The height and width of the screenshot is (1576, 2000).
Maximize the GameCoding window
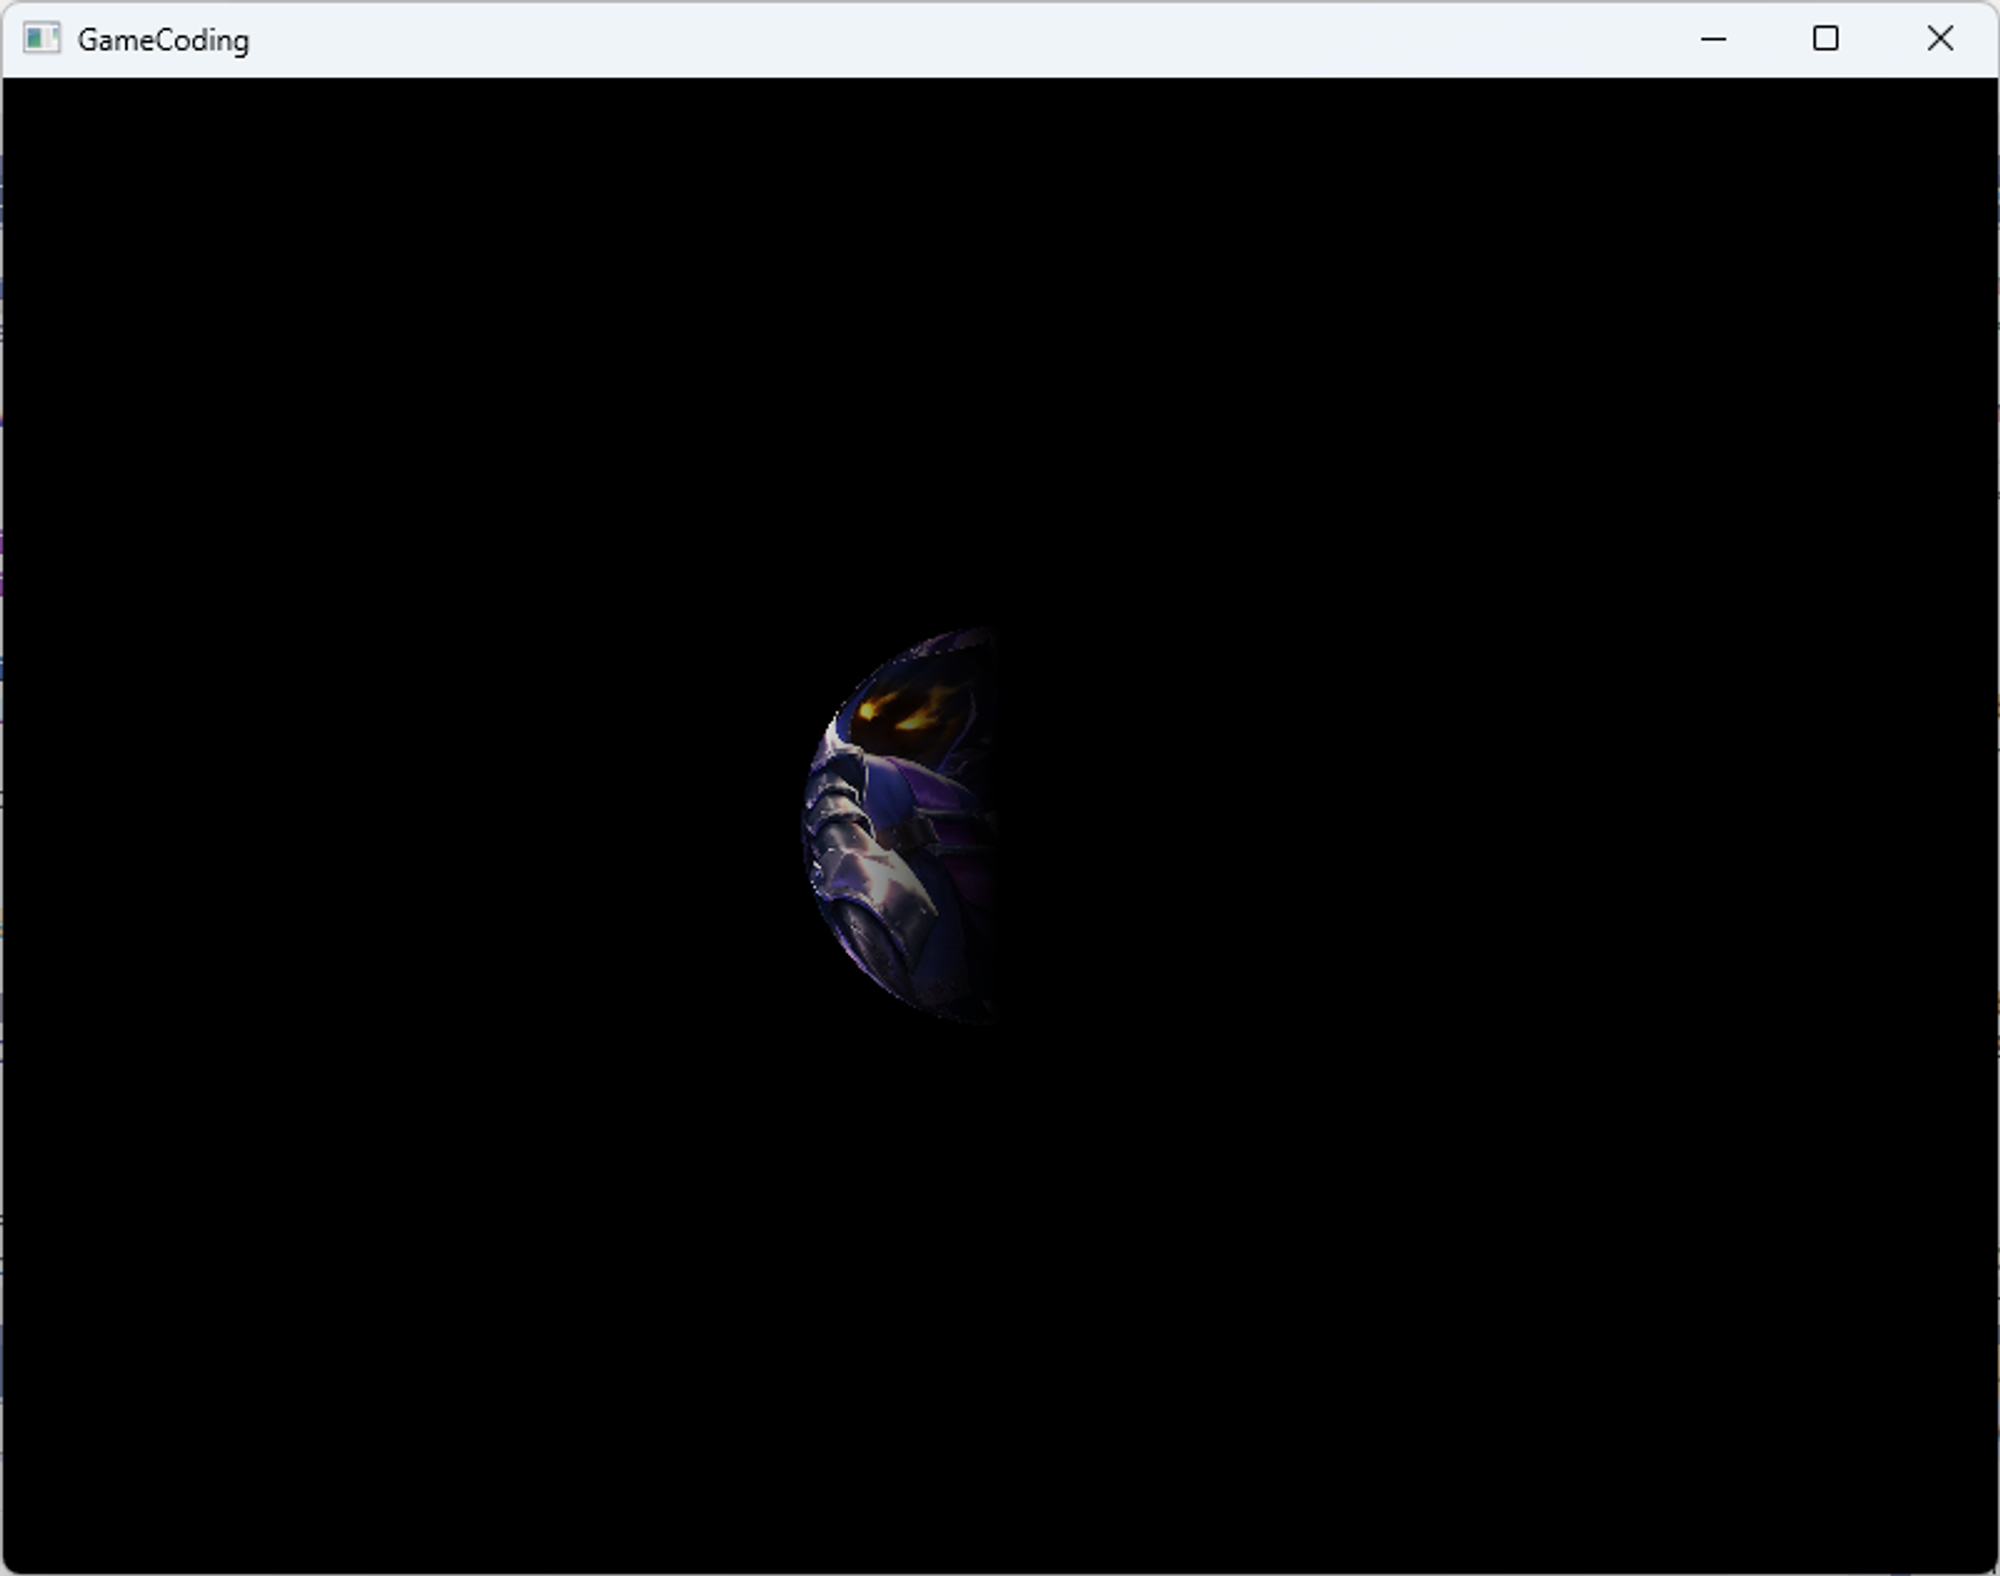point(1826,39)
